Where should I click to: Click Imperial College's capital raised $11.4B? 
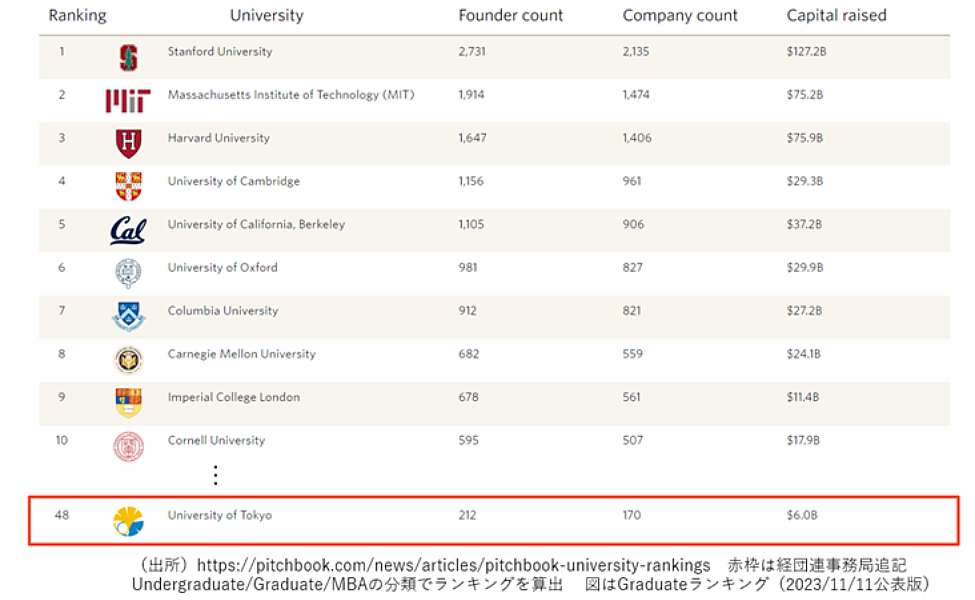(x=803, y=397)
